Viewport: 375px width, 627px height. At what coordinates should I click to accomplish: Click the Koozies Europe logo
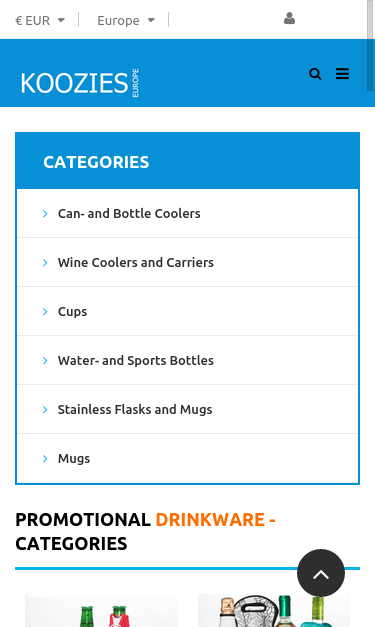(80, 83)
